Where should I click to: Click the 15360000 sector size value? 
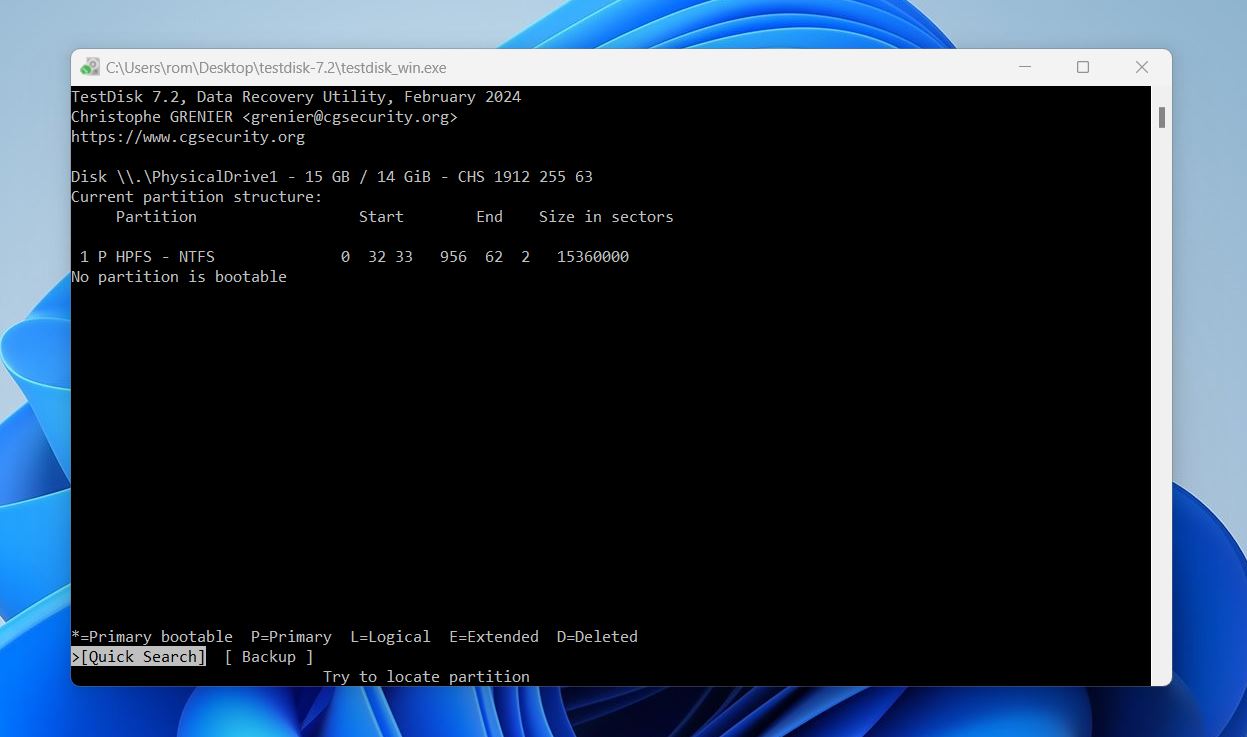593,257
